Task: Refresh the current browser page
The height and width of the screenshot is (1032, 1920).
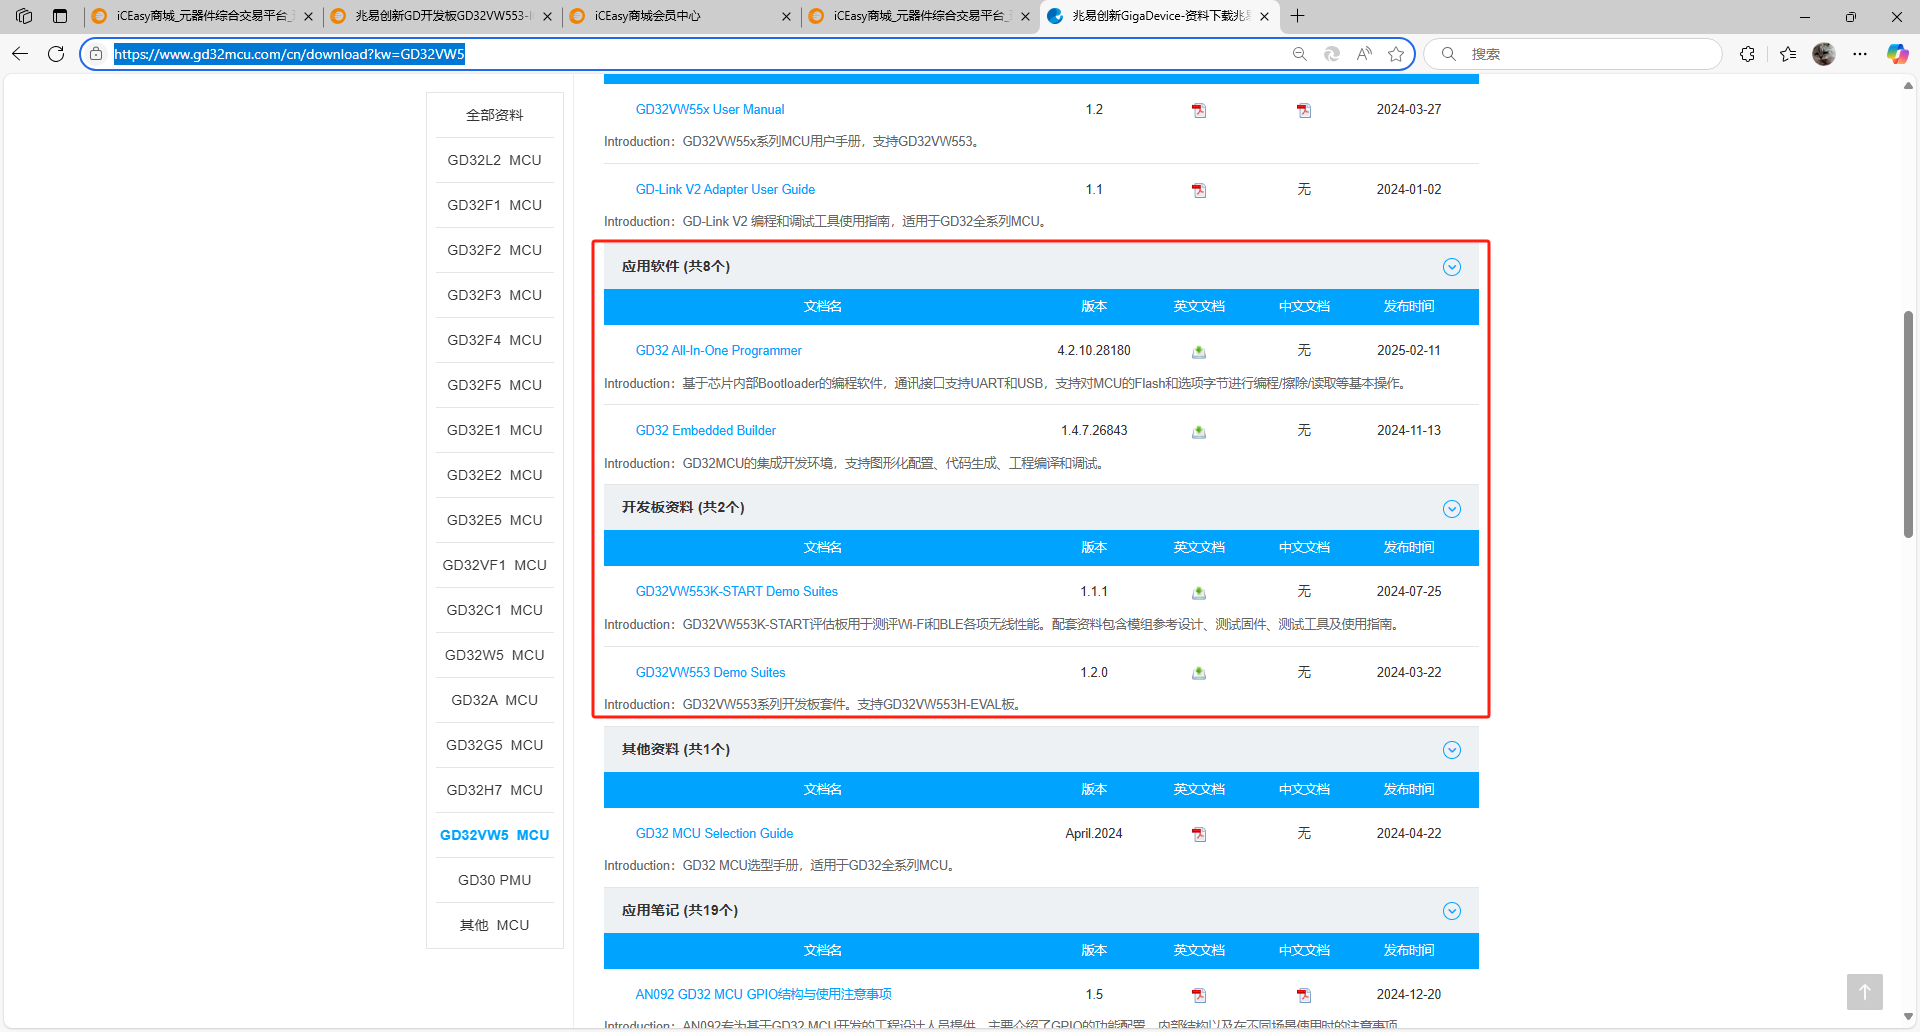Action: 56,54
